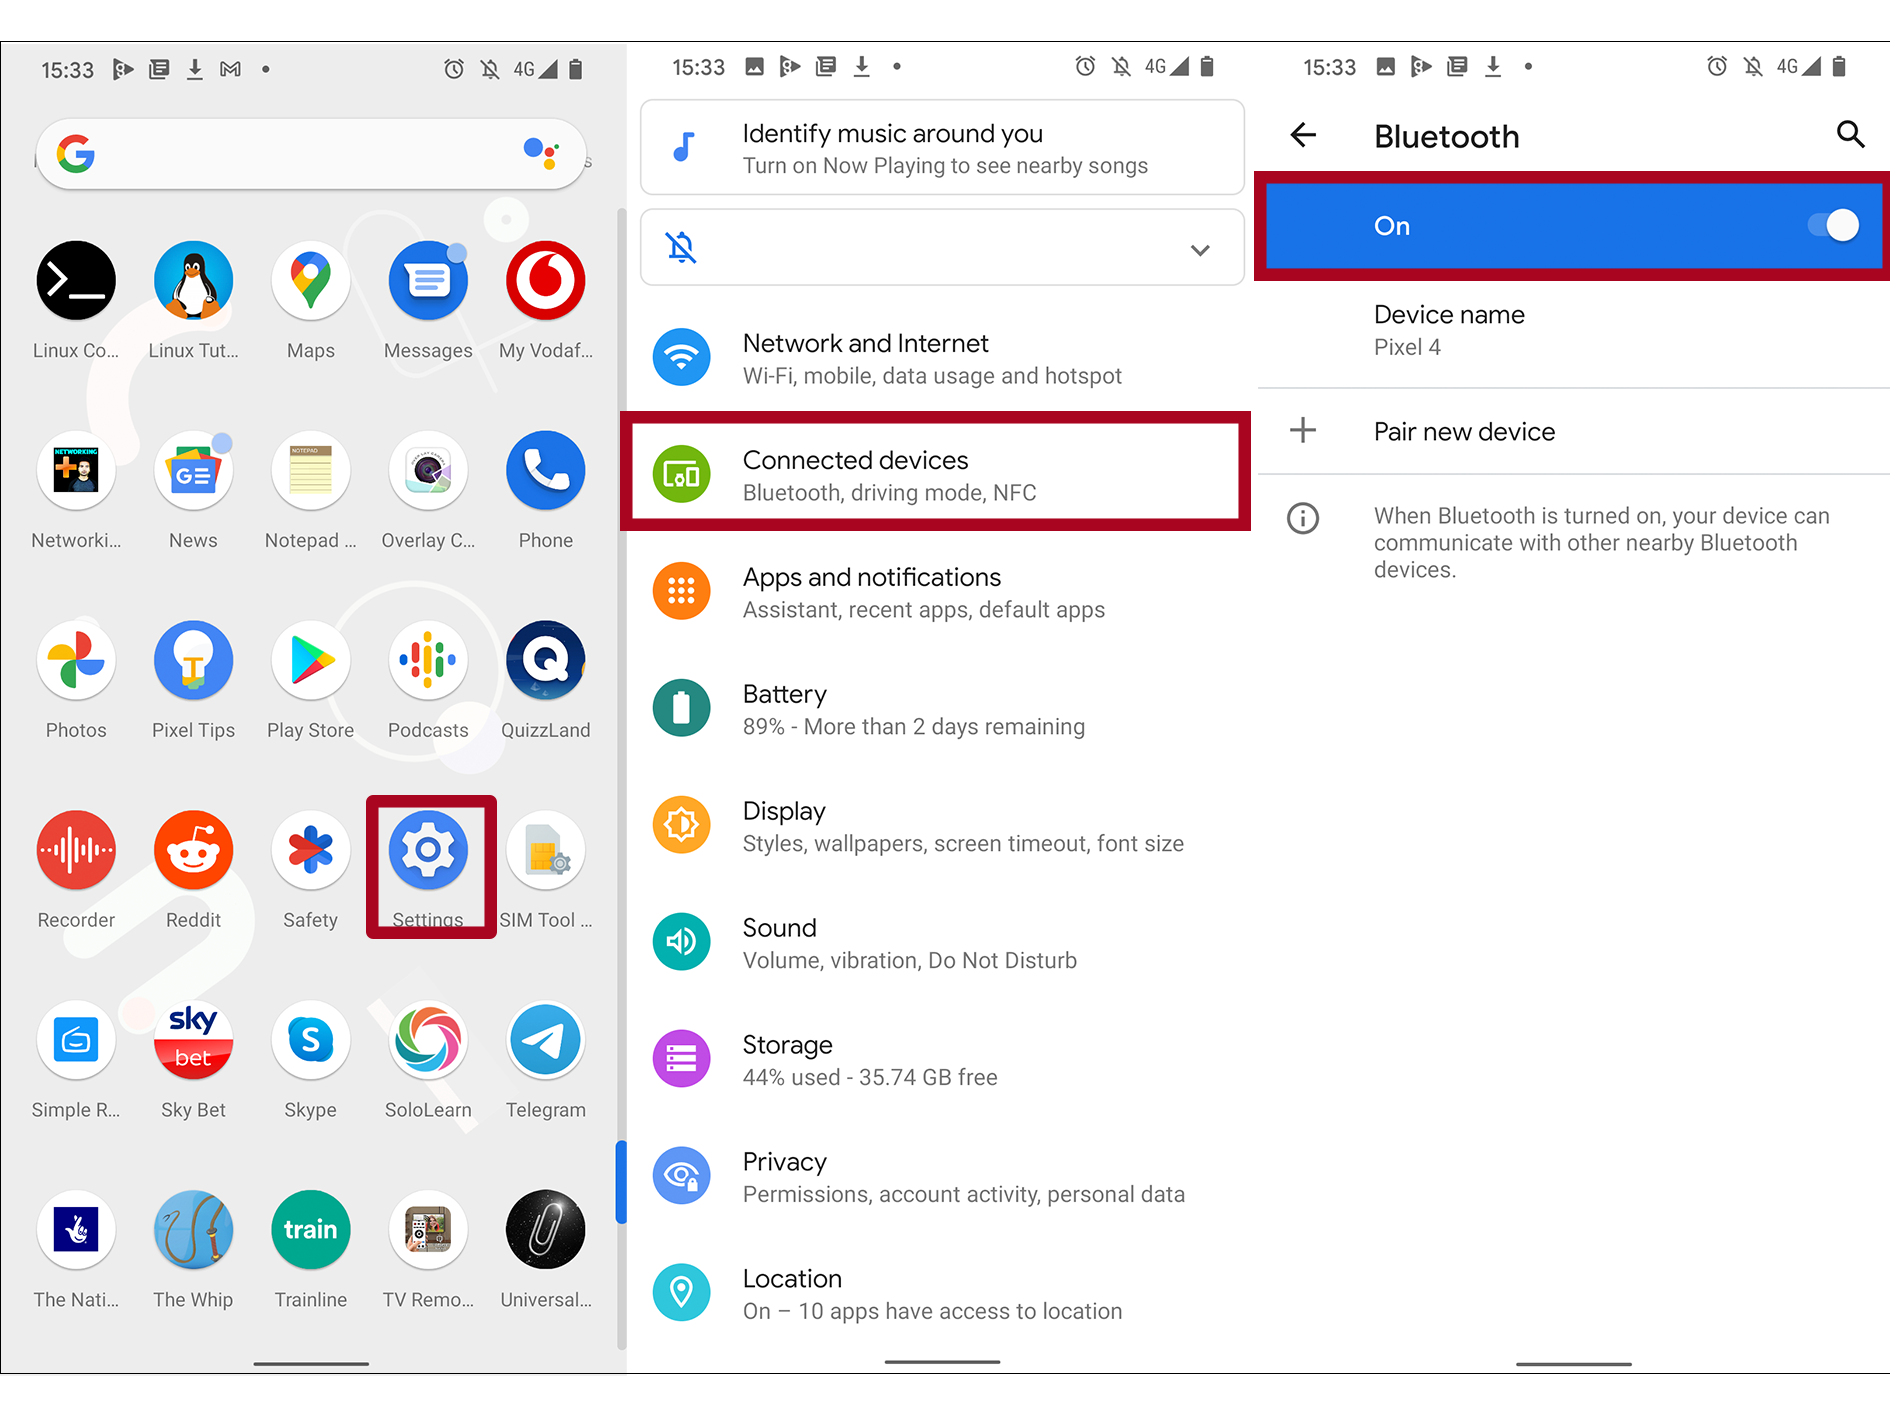
Task: Launch the Telegram app
Action: [x=545, y=1040]
